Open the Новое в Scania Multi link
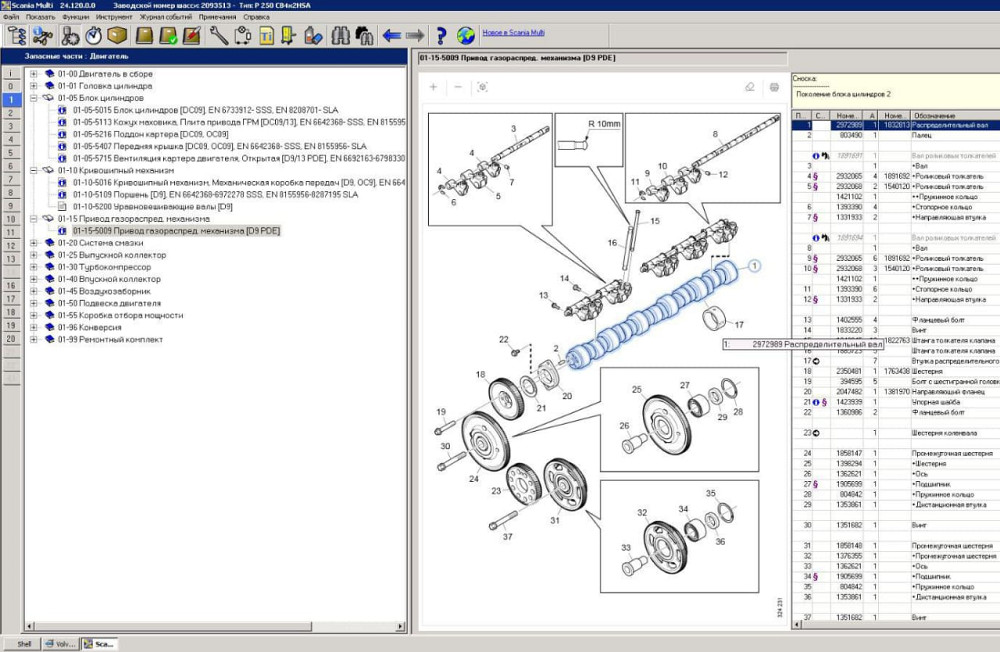The image size is (1000, 652). coord(513,32)
